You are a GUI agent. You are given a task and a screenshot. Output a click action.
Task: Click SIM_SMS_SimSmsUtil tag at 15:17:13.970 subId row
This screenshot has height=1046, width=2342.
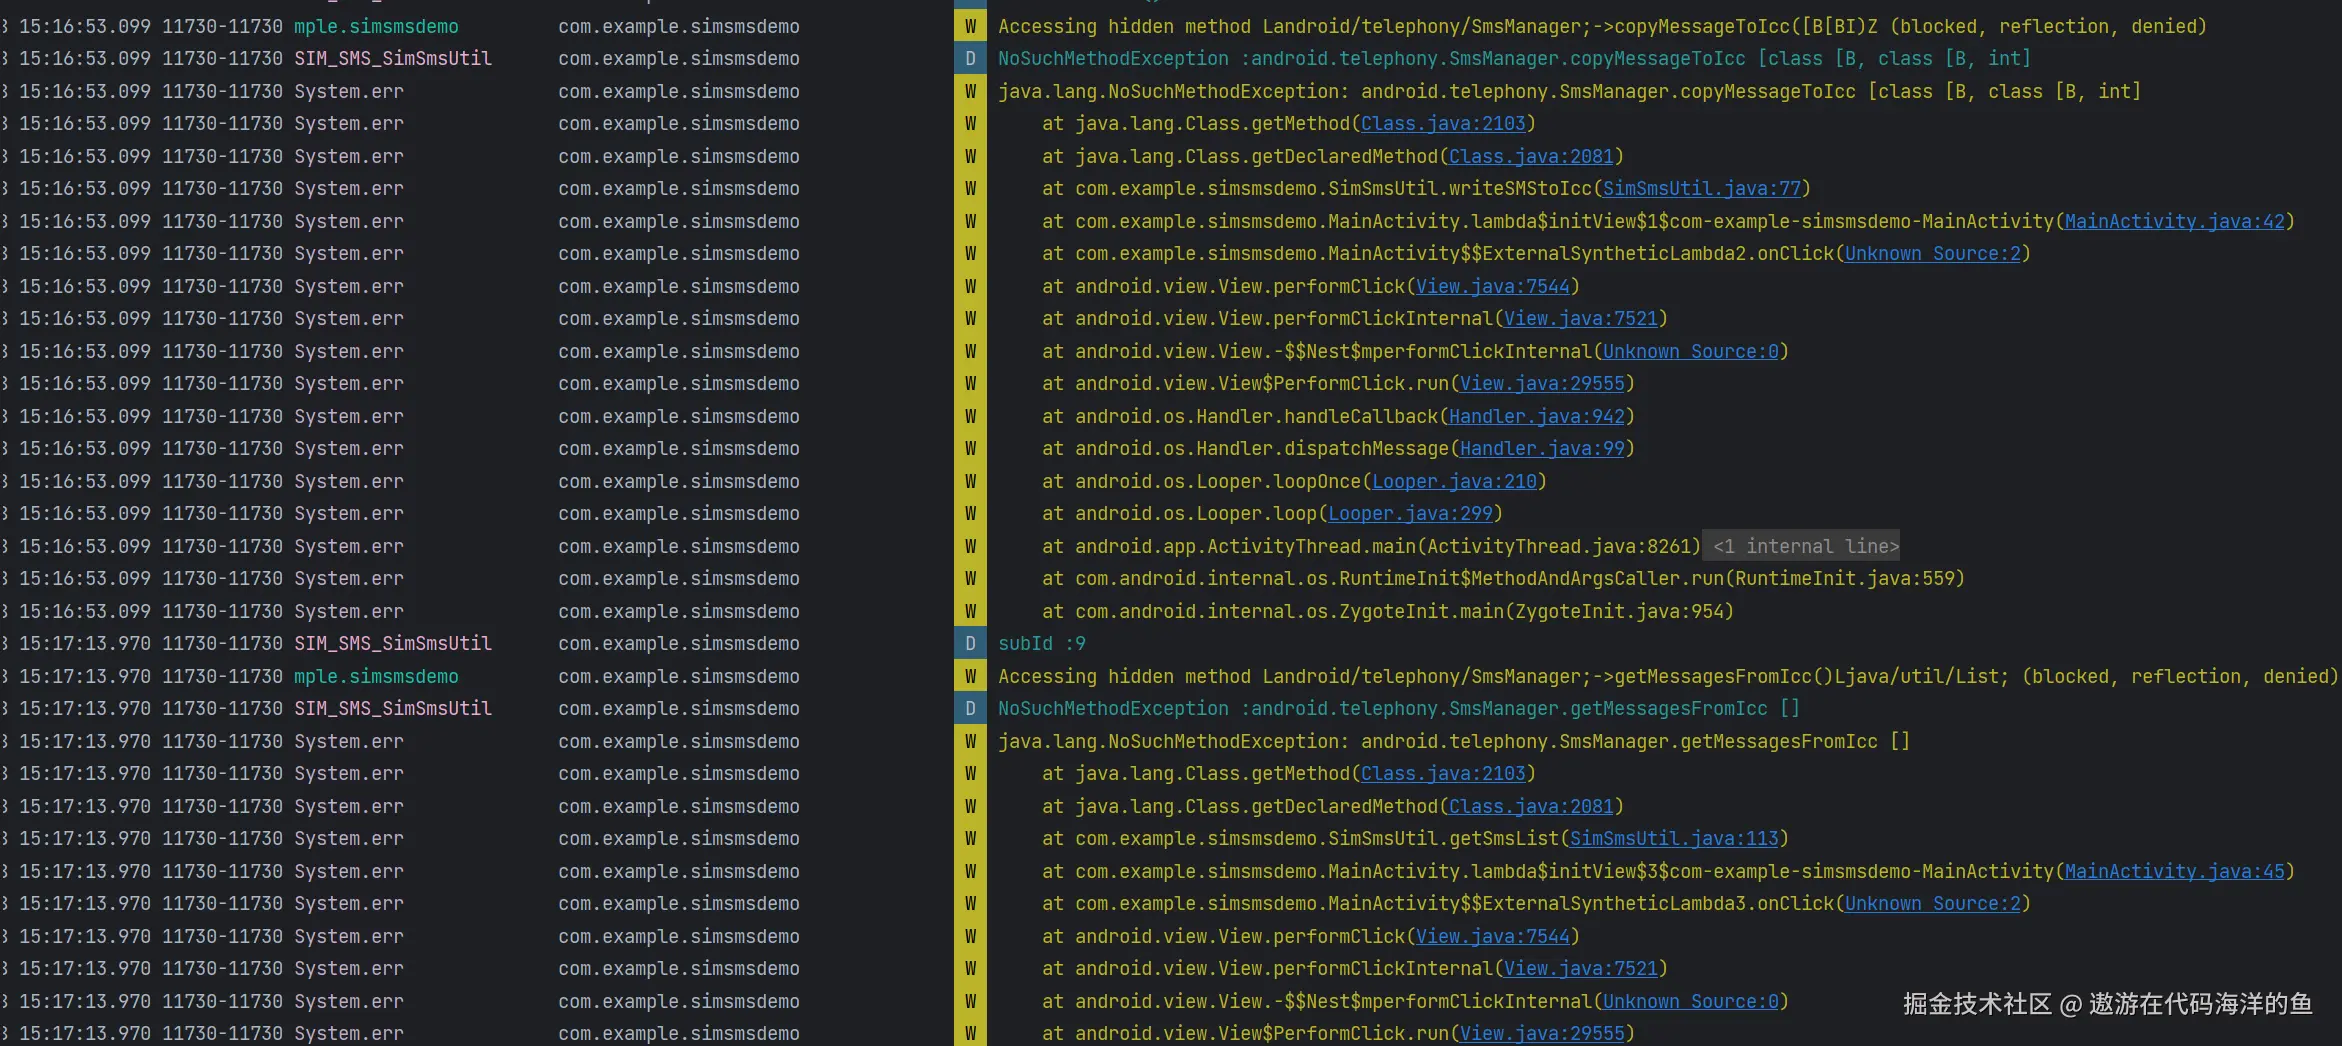[392, 643]
